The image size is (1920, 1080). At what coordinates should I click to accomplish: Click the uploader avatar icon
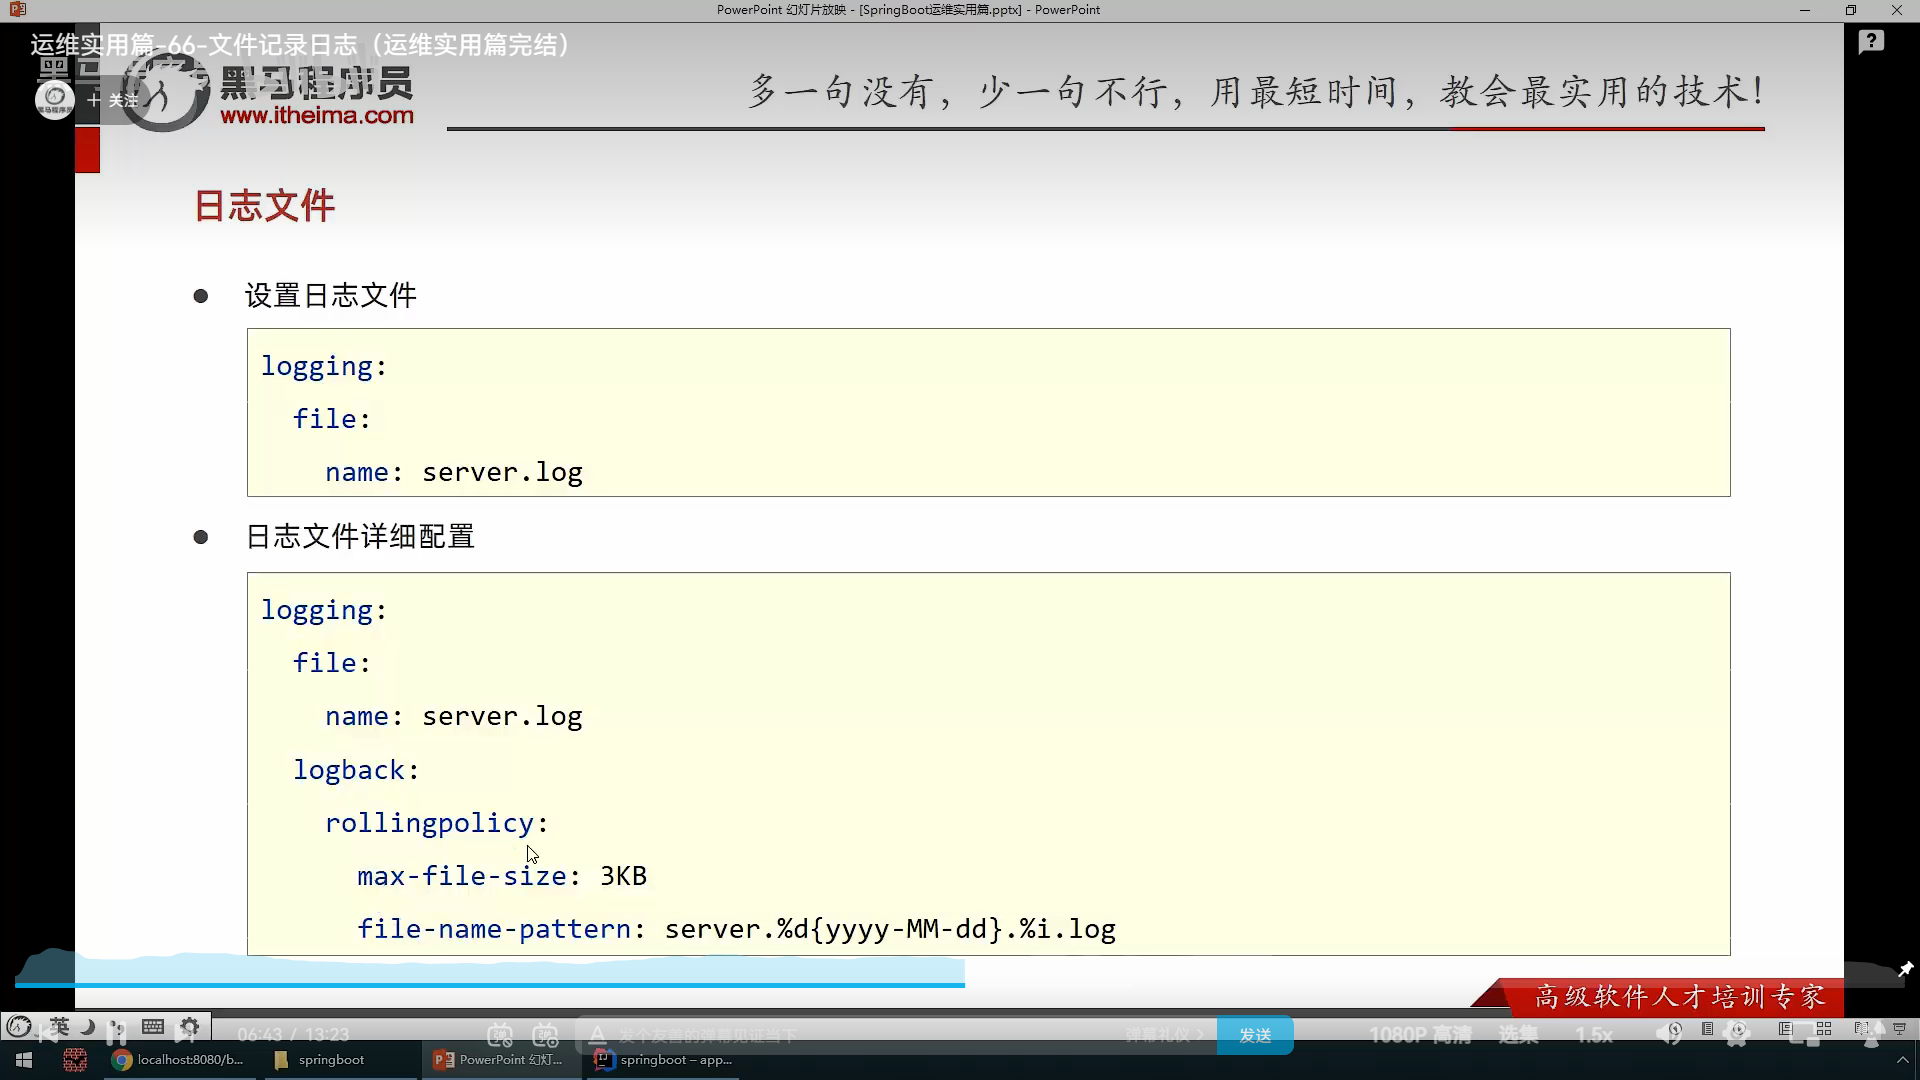54,99
